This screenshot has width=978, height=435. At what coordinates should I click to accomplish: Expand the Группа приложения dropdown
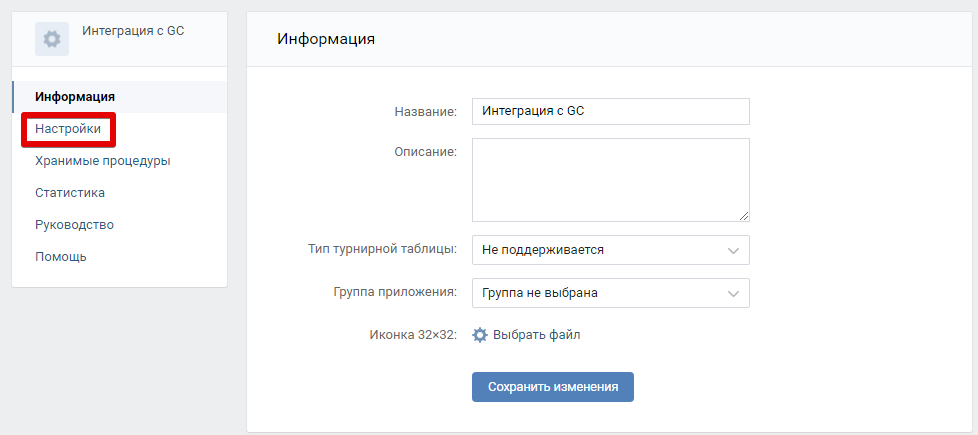coord(611,293)
